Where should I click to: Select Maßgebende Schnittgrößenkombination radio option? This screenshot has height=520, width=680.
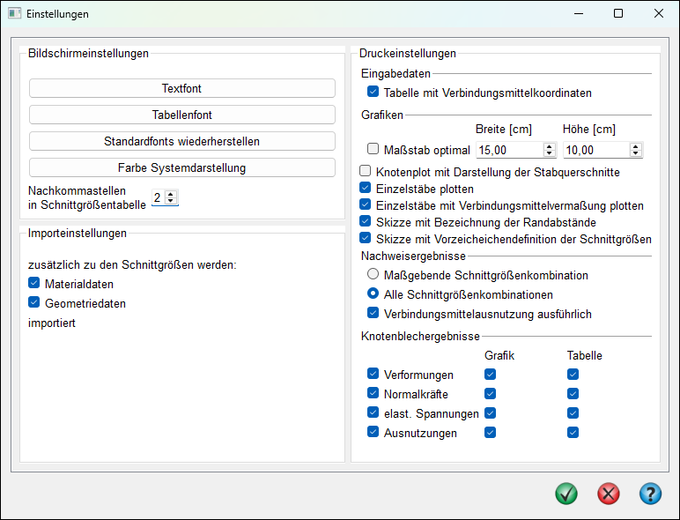pyautogui.click(x=373, y=275)
